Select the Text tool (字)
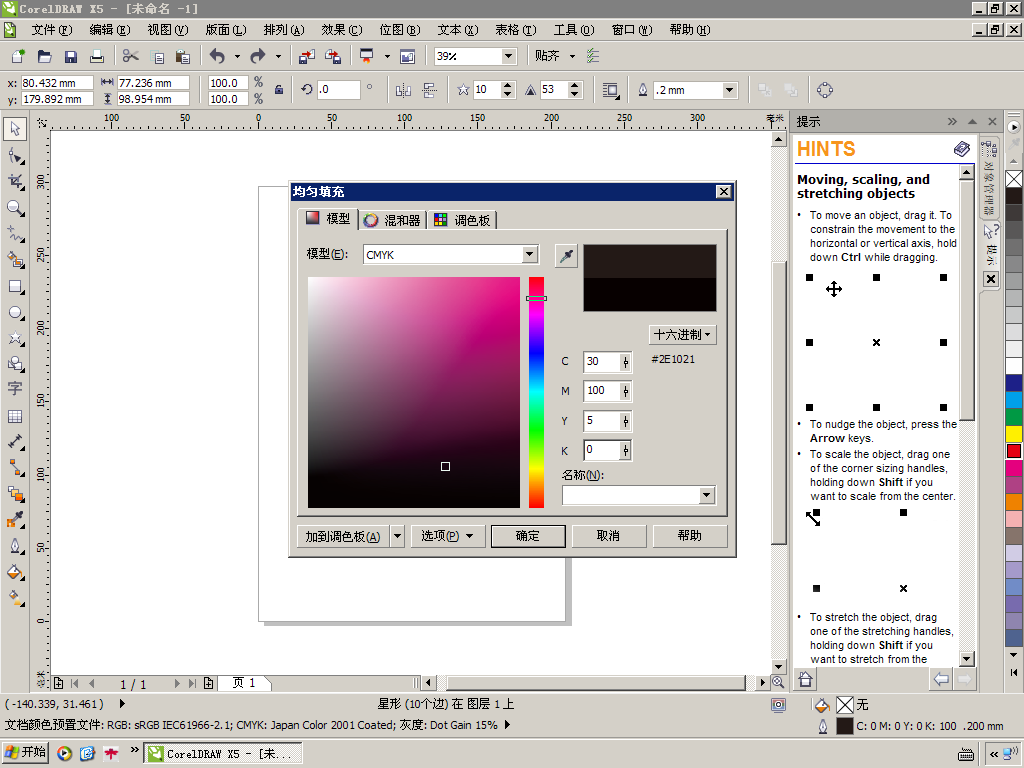 click(x=15, y=388)
